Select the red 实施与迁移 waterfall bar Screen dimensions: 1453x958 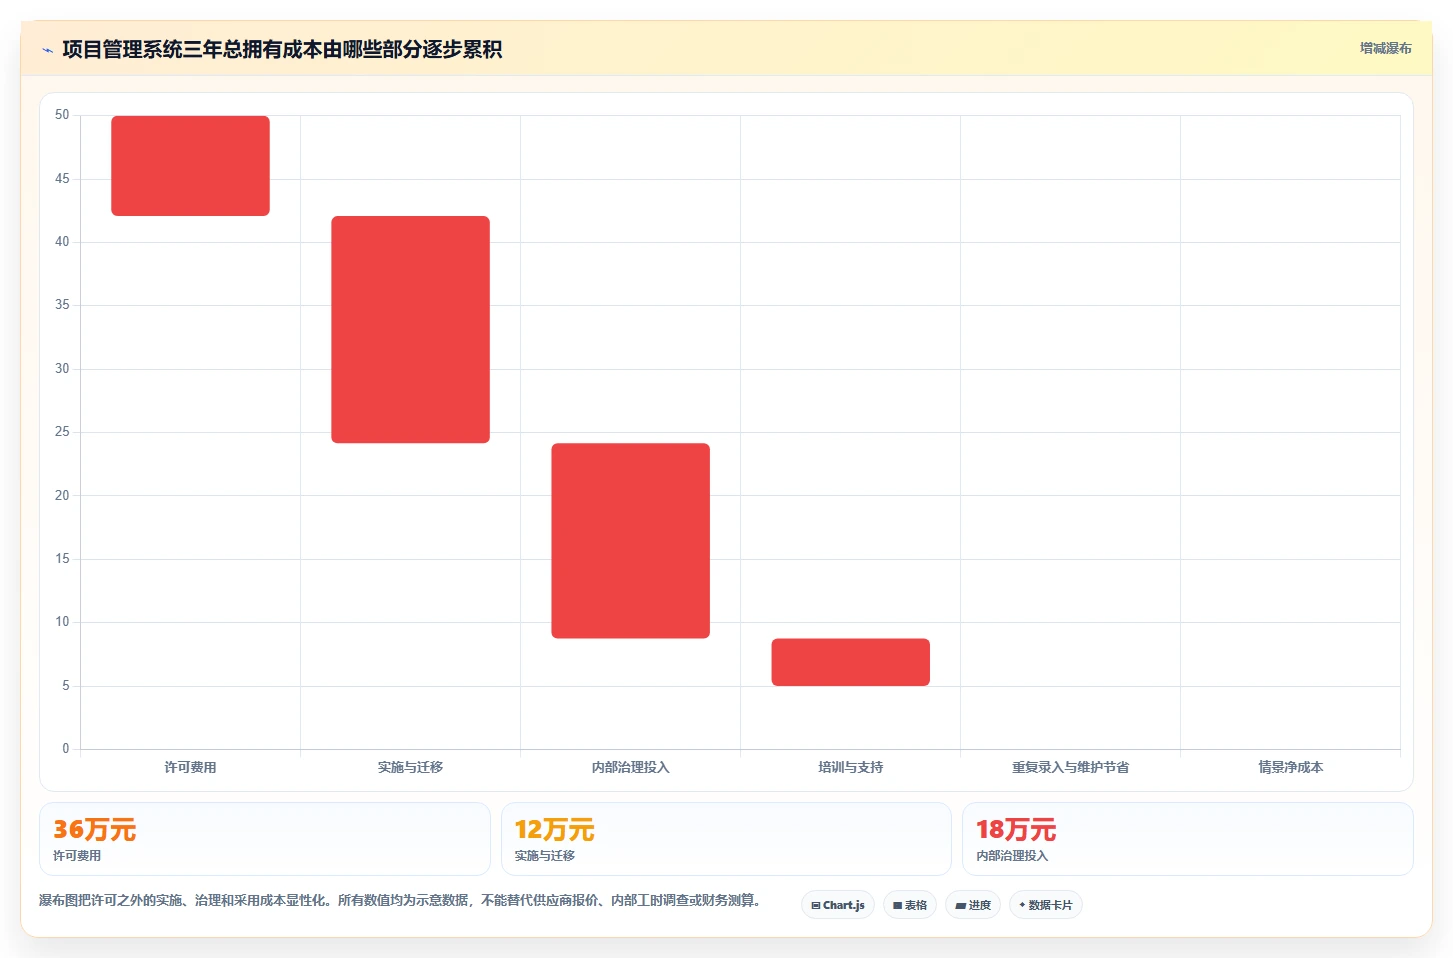click(411, 330)
